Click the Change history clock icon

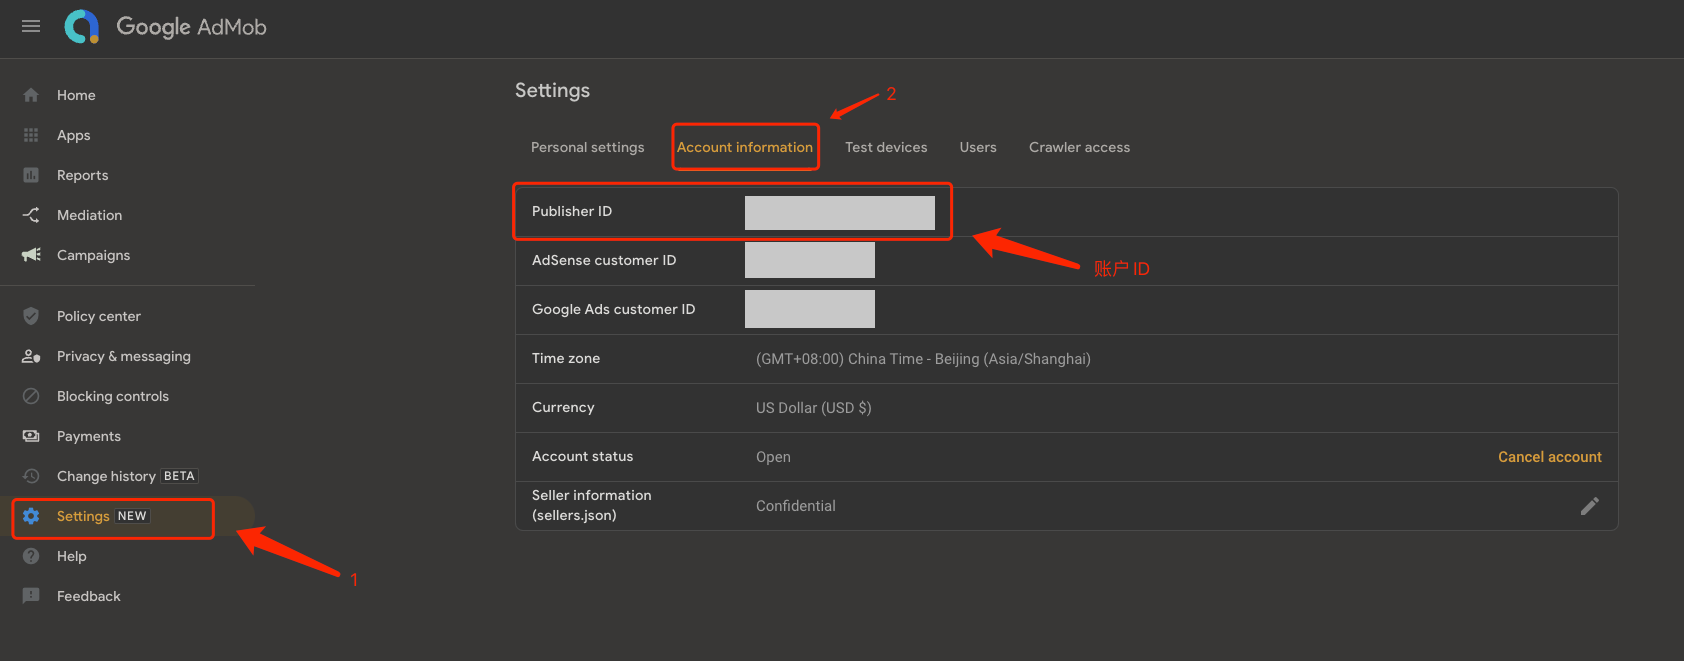31,476
